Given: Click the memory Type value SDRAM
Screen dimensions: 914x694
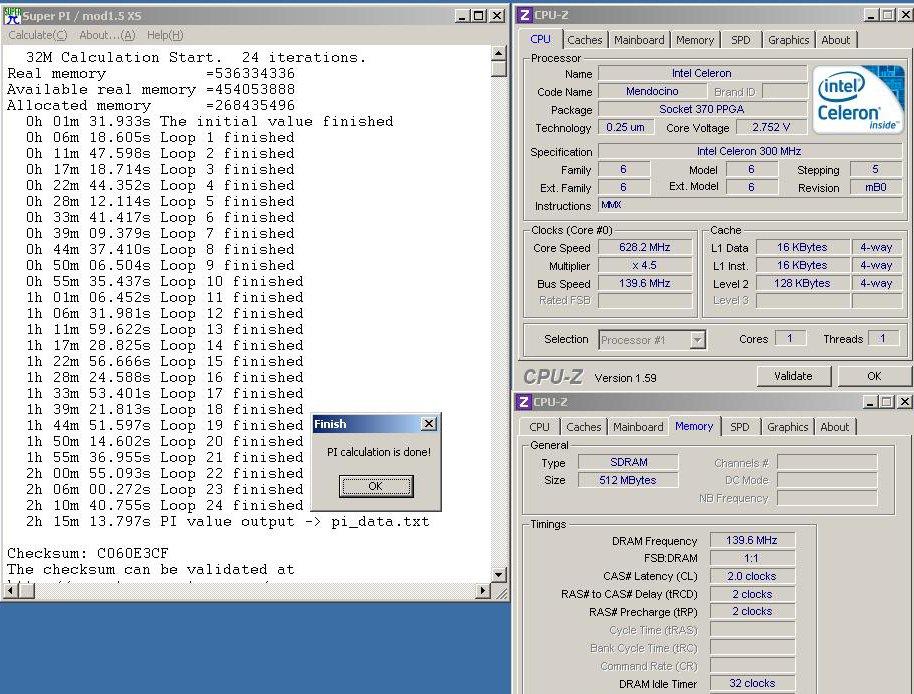Looking at the screenshot, I should coord(628,462).
